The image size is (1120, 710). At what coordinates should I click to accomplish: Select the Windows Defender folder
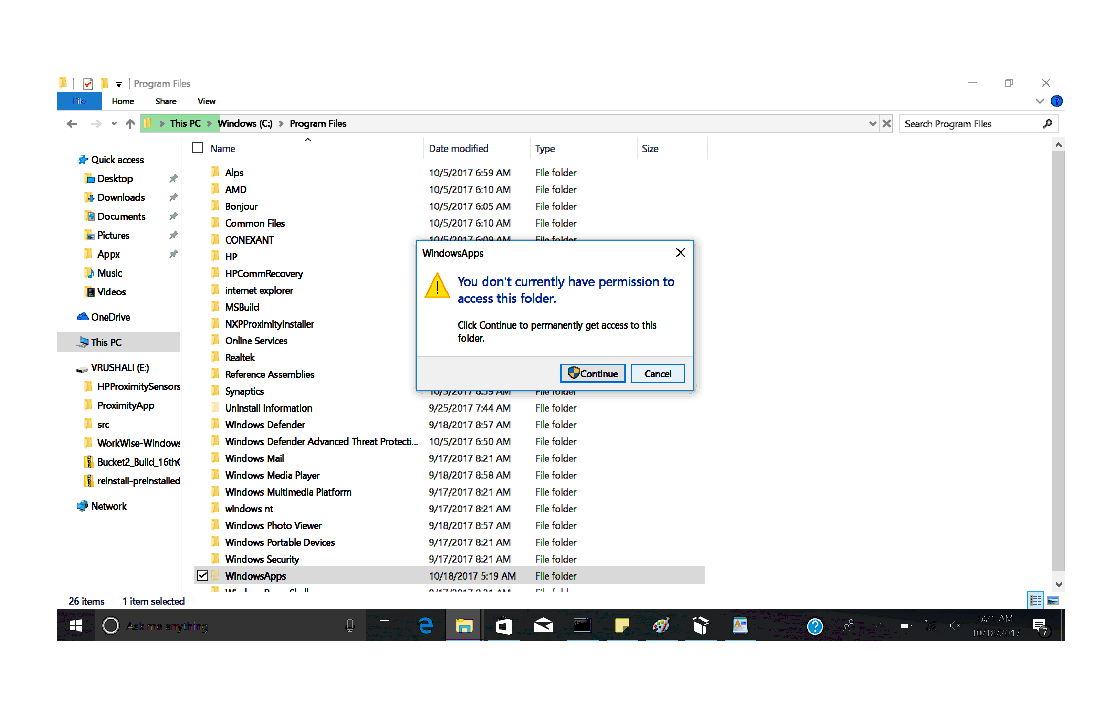pos(265,425)
